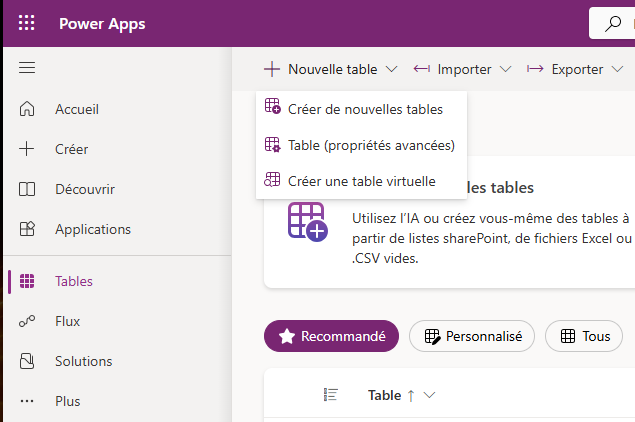Expand the Exporter dropdown chevron
This screenshot has height=422, width=635.
point(617,69)
